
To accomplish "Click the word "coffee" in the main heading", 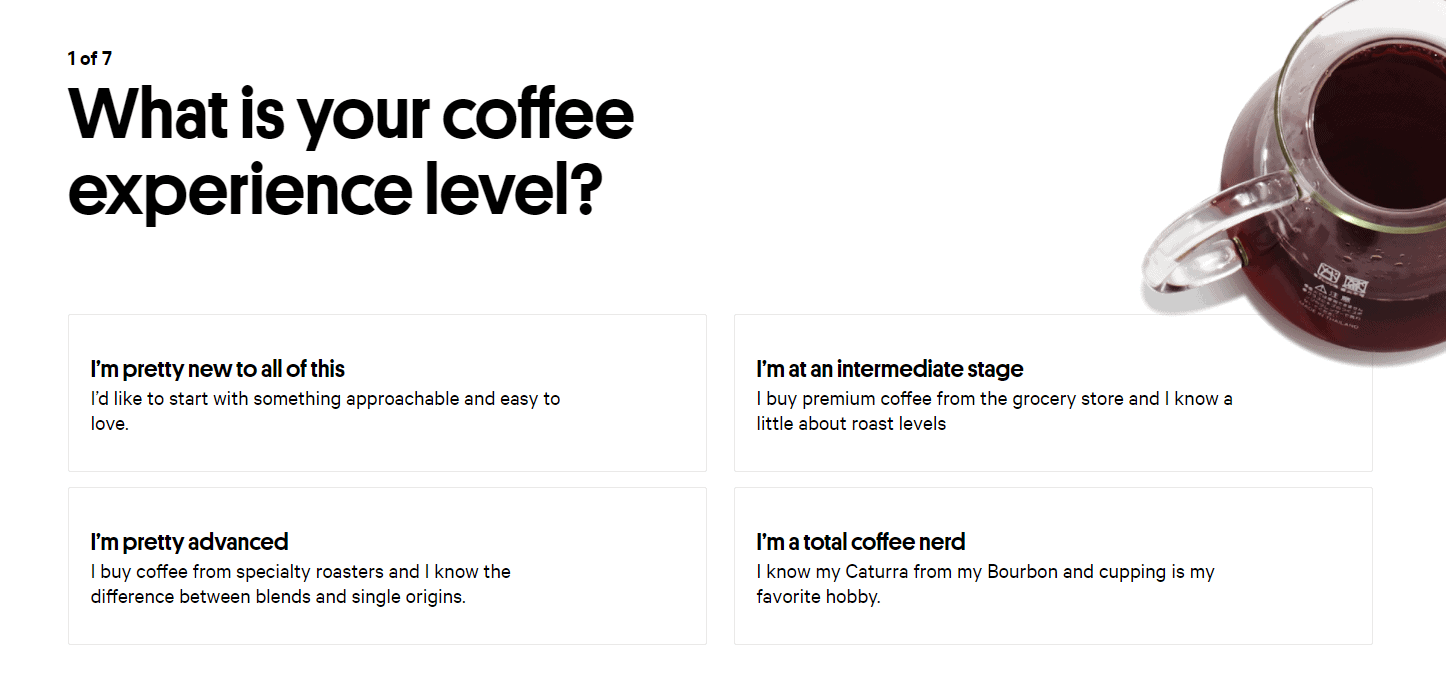I will click(x=537, y=115).
